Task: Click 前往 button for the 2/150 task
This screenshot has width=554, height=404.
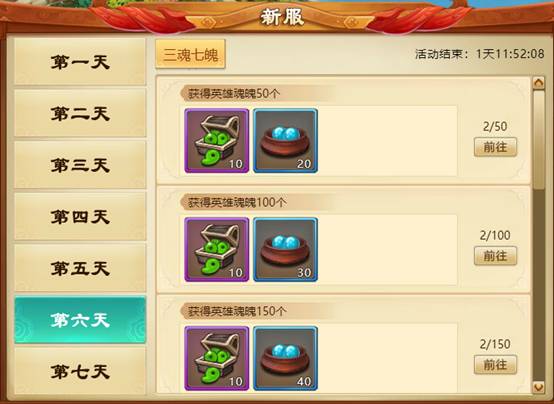Action: click(495, 365)
